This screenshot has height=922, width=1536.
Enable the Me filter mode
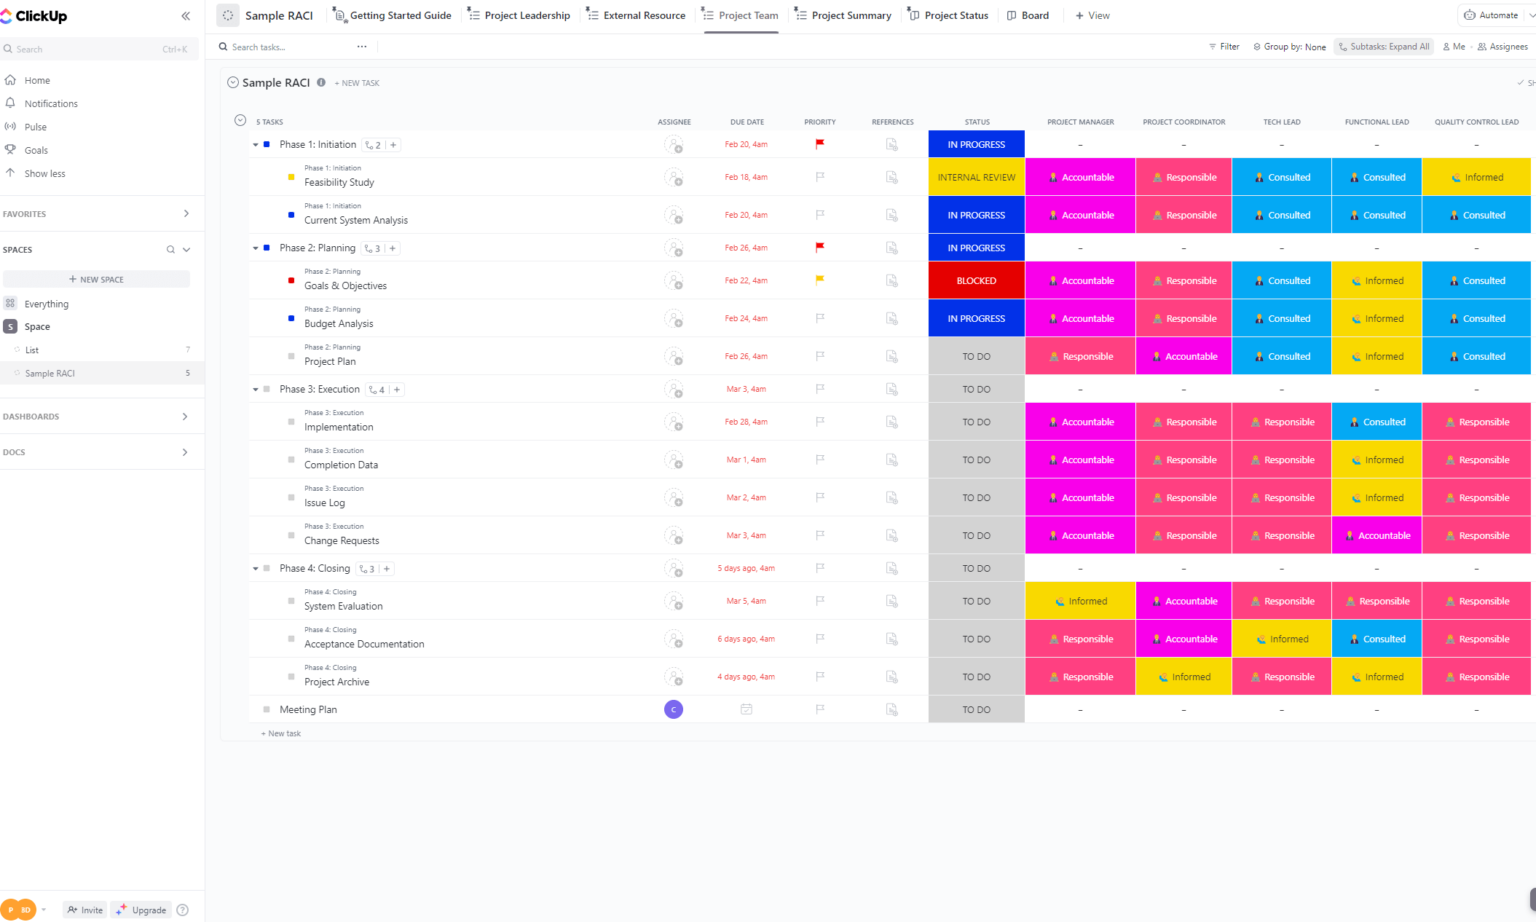click(1453, 46)
